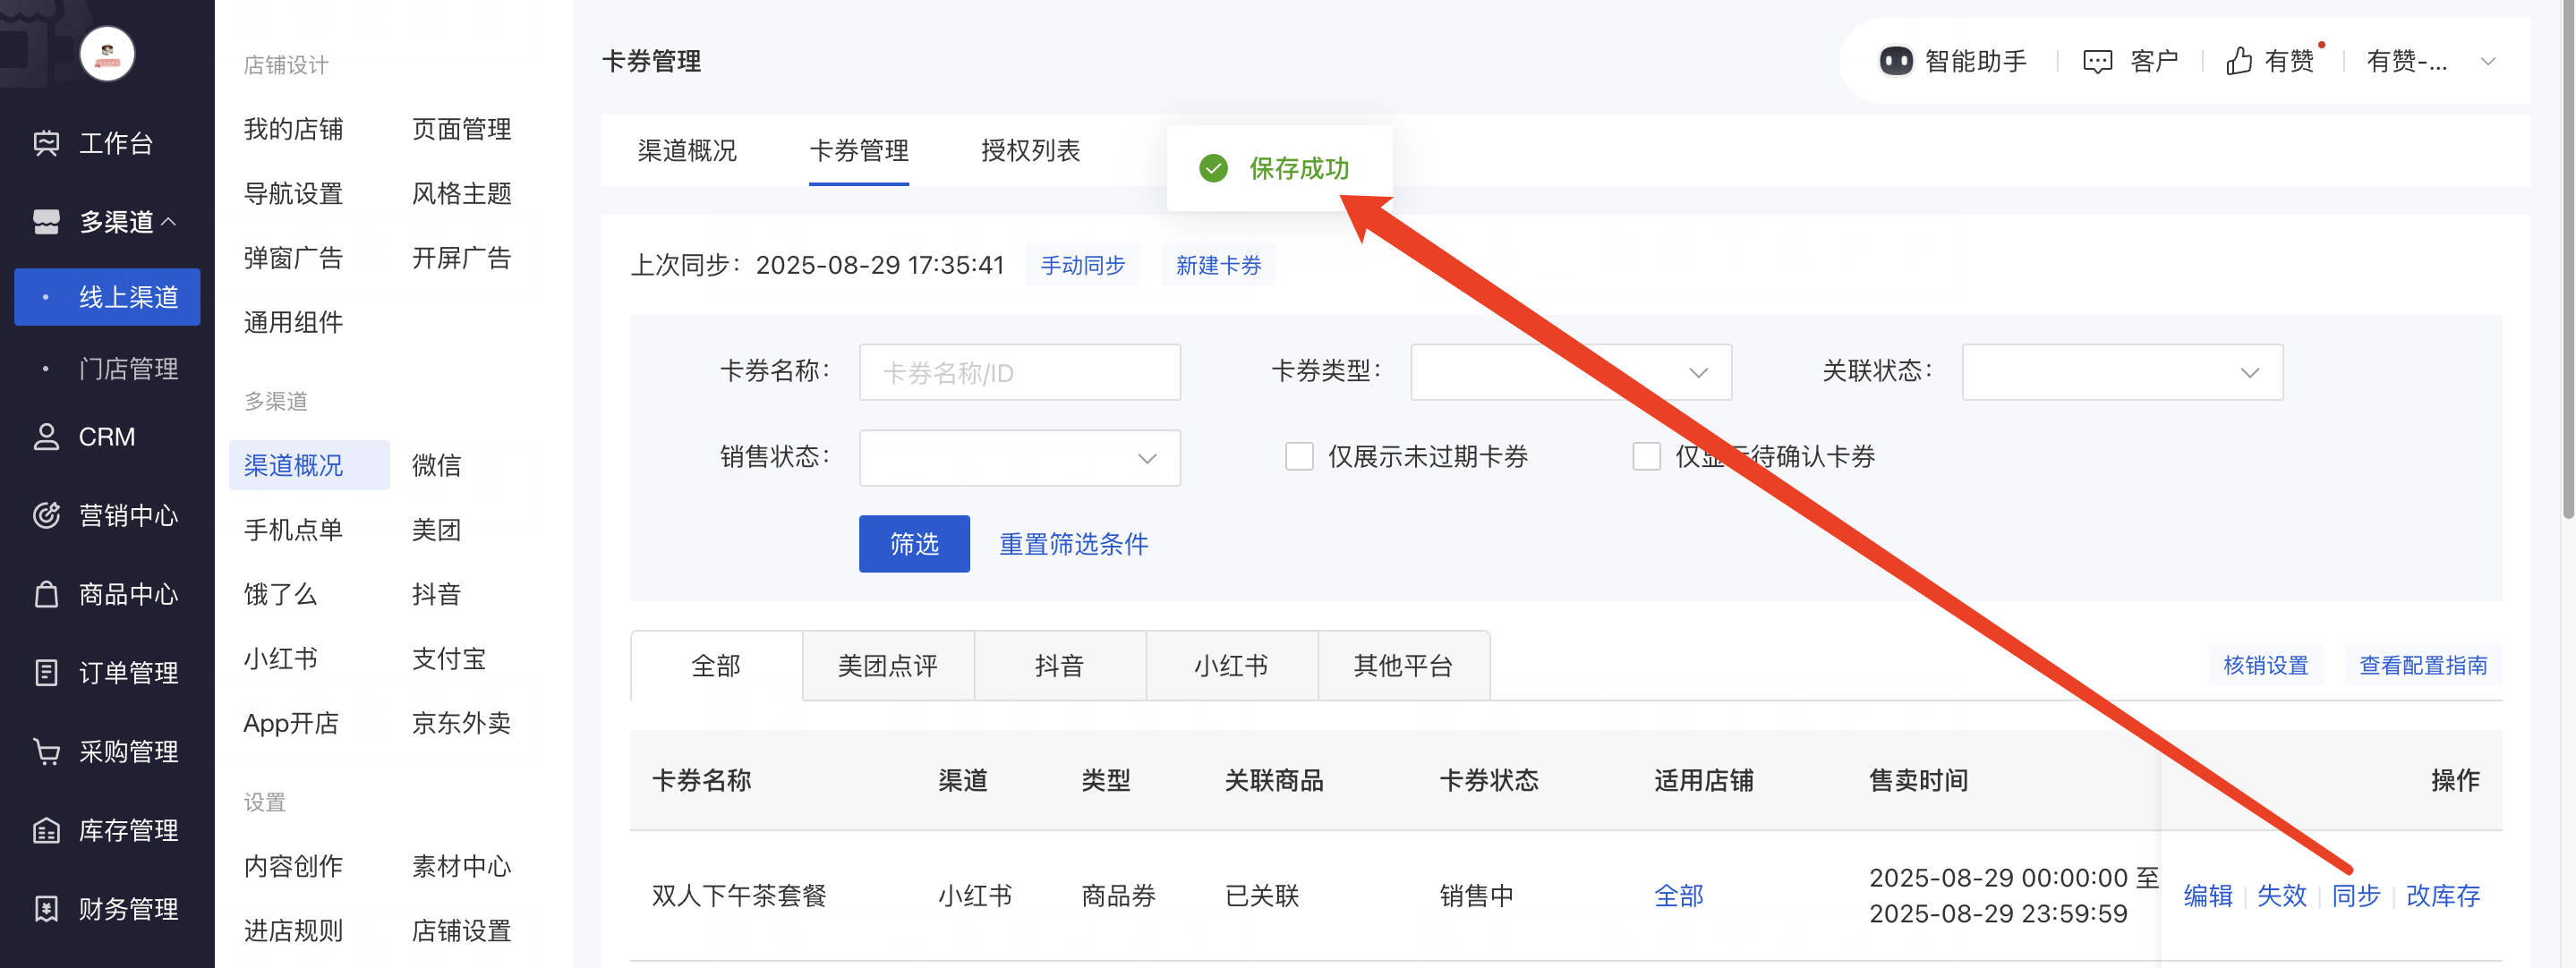
Task: Open the CRM person icon in sidebar
Action: pyautogui.click(x=46, y=437)
